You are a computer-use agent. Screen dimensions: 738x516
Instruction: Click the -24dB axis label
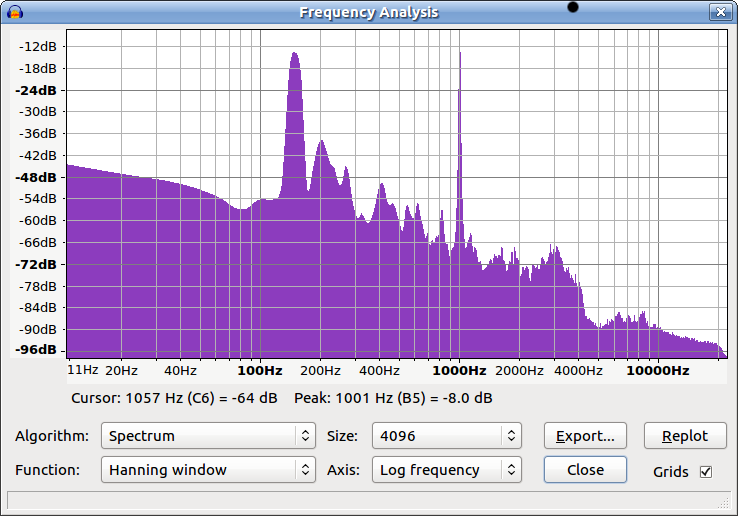point(36,90)
